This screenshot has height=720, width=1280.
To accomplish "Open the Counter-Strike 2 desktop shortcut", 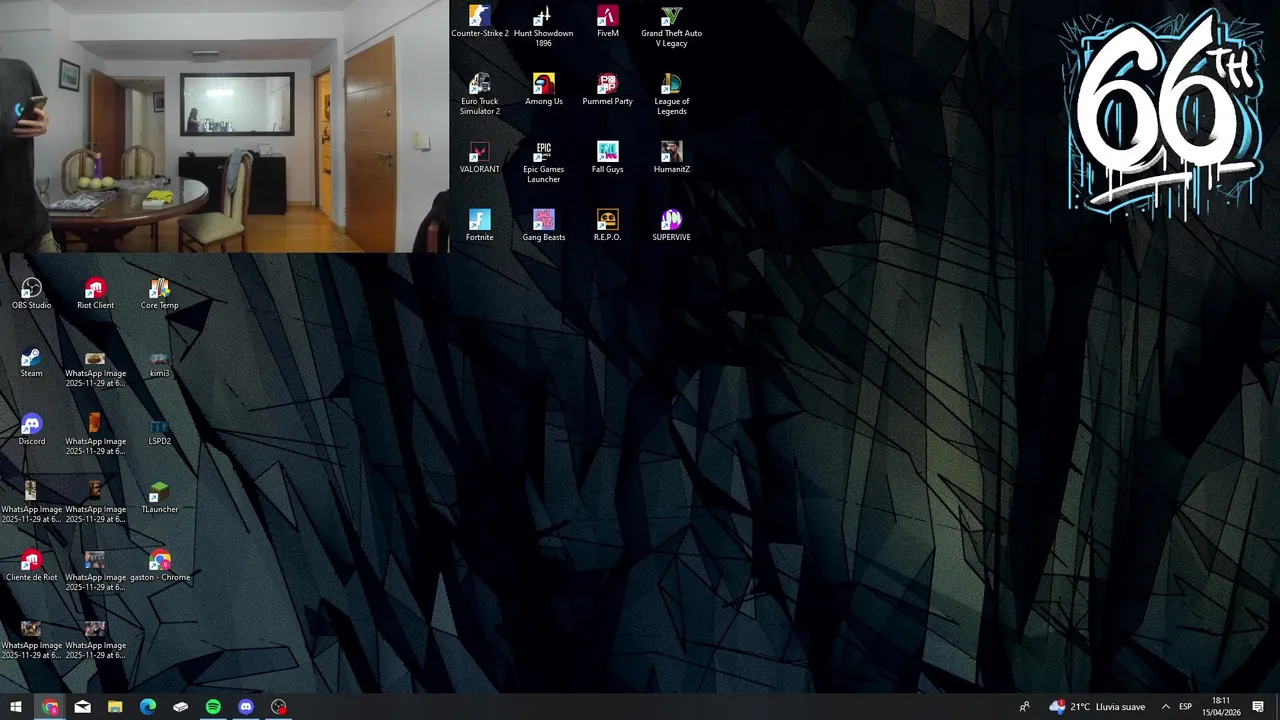I will (x=480, y=23).
